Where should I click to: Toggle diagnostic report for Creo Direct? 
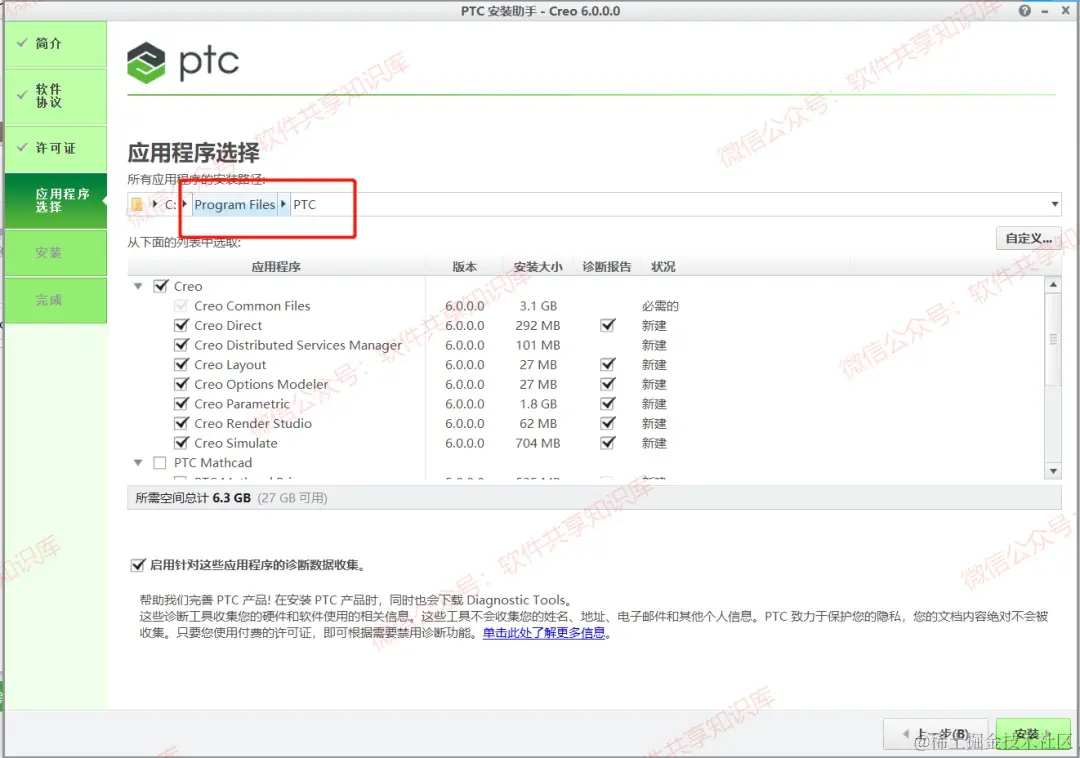coord(608,325)
